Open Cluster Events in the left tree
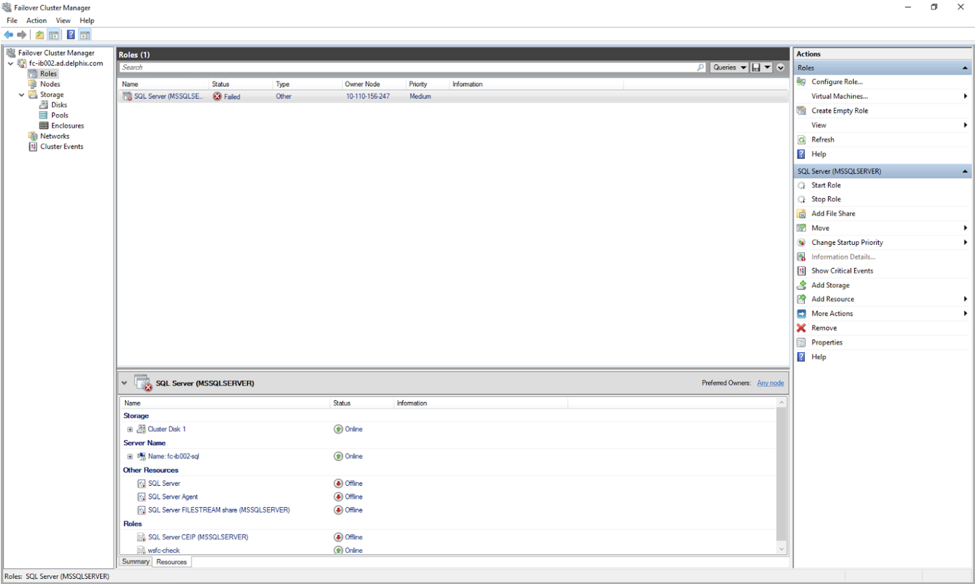The height and width of the screenshot is (584, 975). click(61, 147)
